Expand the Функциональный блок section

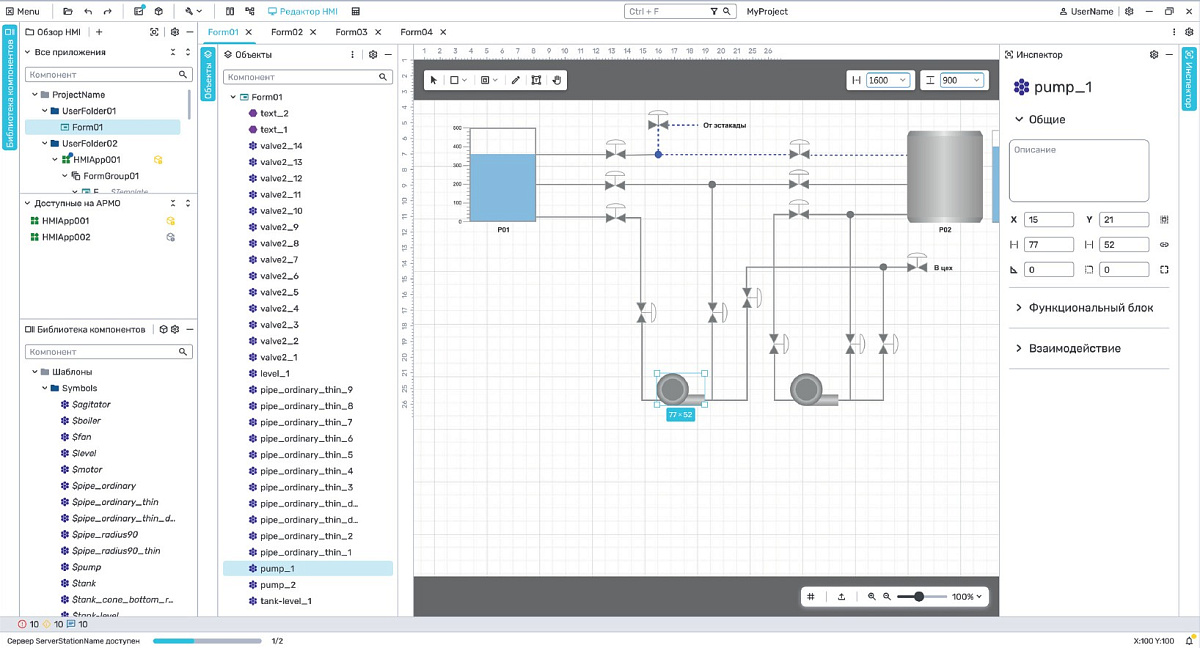1089,308
